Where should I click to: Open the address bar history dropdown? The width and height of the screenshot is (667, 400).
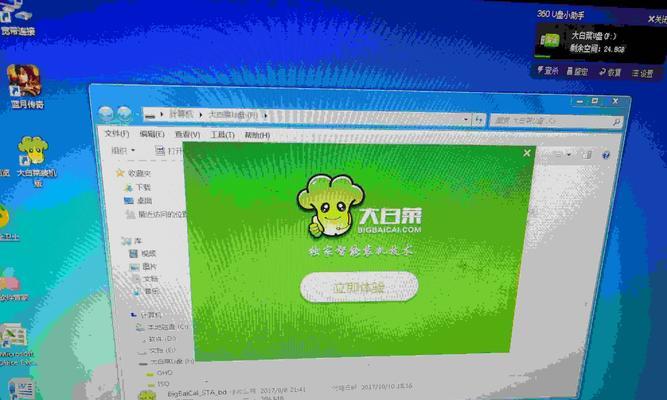[466, 120]
